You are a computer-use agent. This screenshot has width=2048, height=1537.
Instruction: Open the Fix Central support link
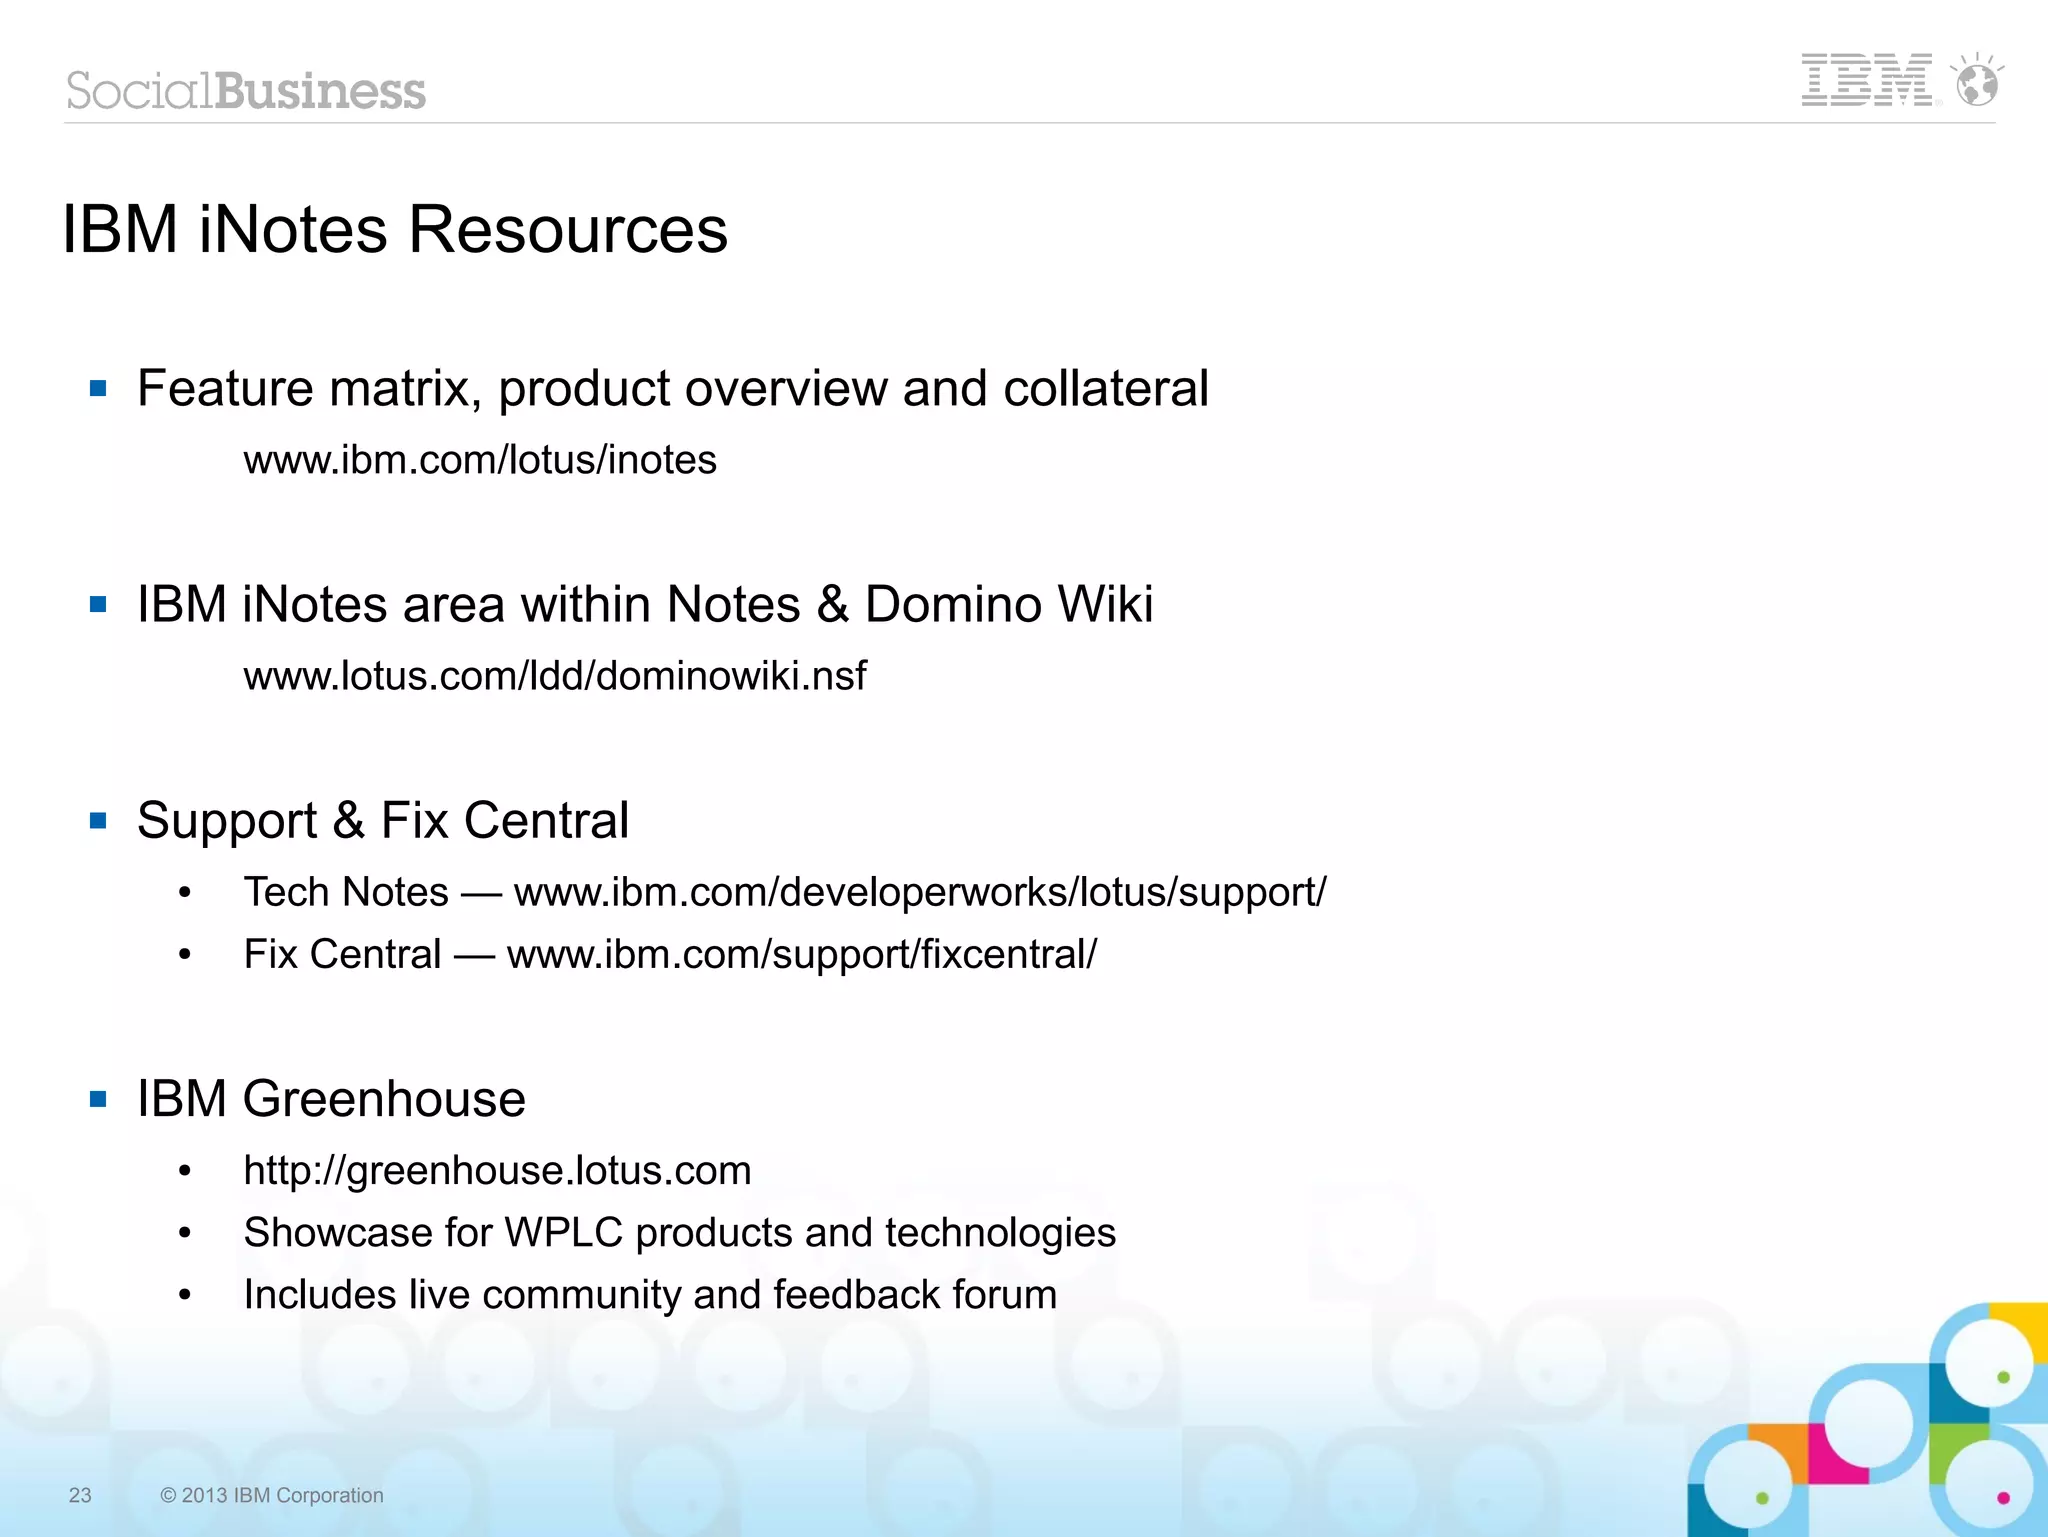pos(802,954)
